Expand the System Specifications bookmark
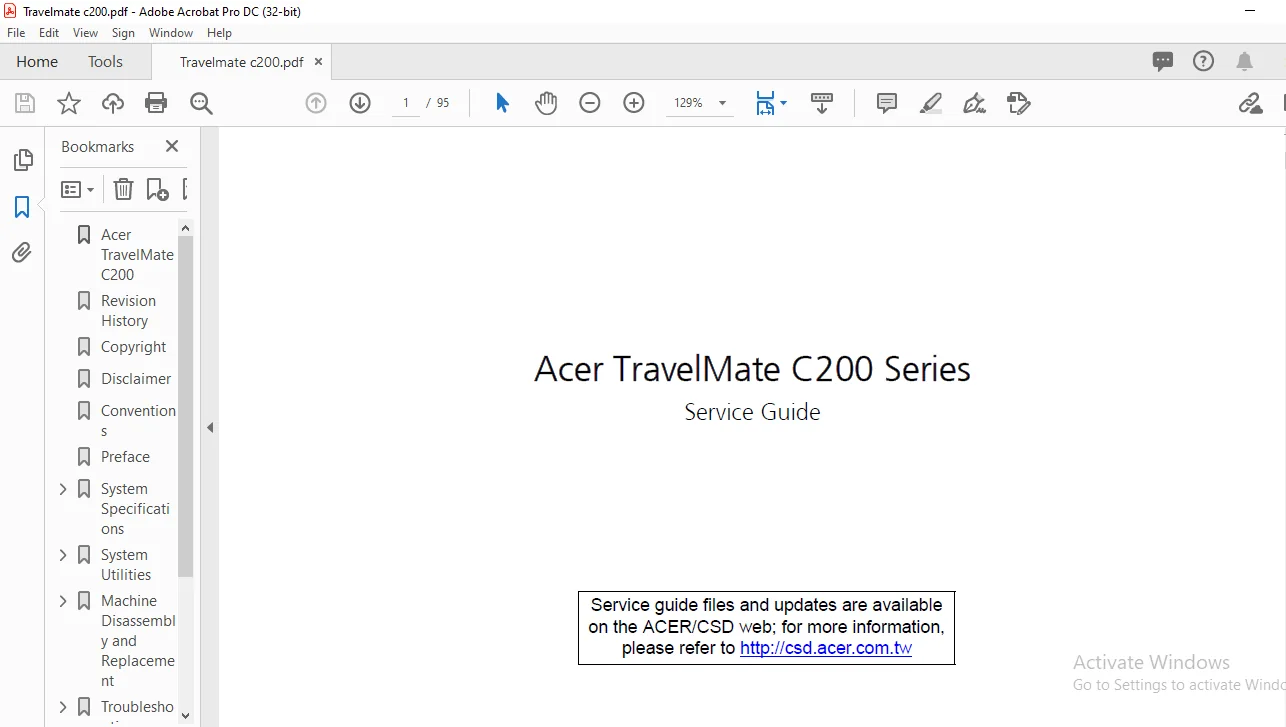This screenshot has width=1286, height=727. coord(63,489)
